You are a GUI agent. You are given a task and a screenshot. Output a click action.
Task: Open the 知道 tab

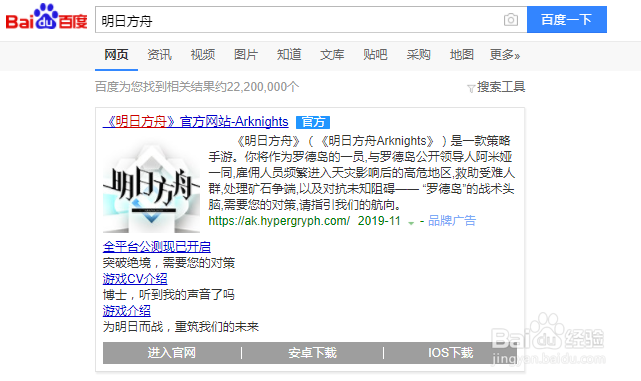(289, 55)
